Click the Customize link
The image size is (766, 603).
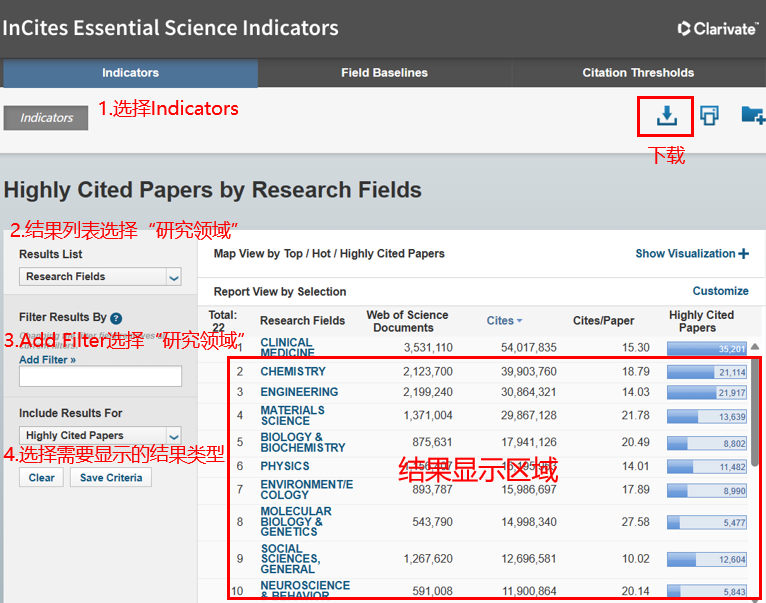(721, 291)
